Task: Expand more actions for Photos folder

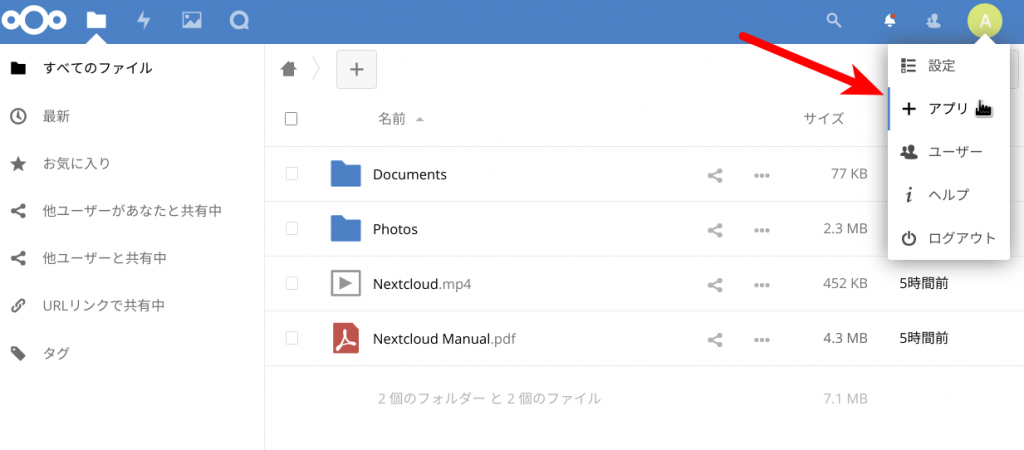Action: click(x=762, y=230)
